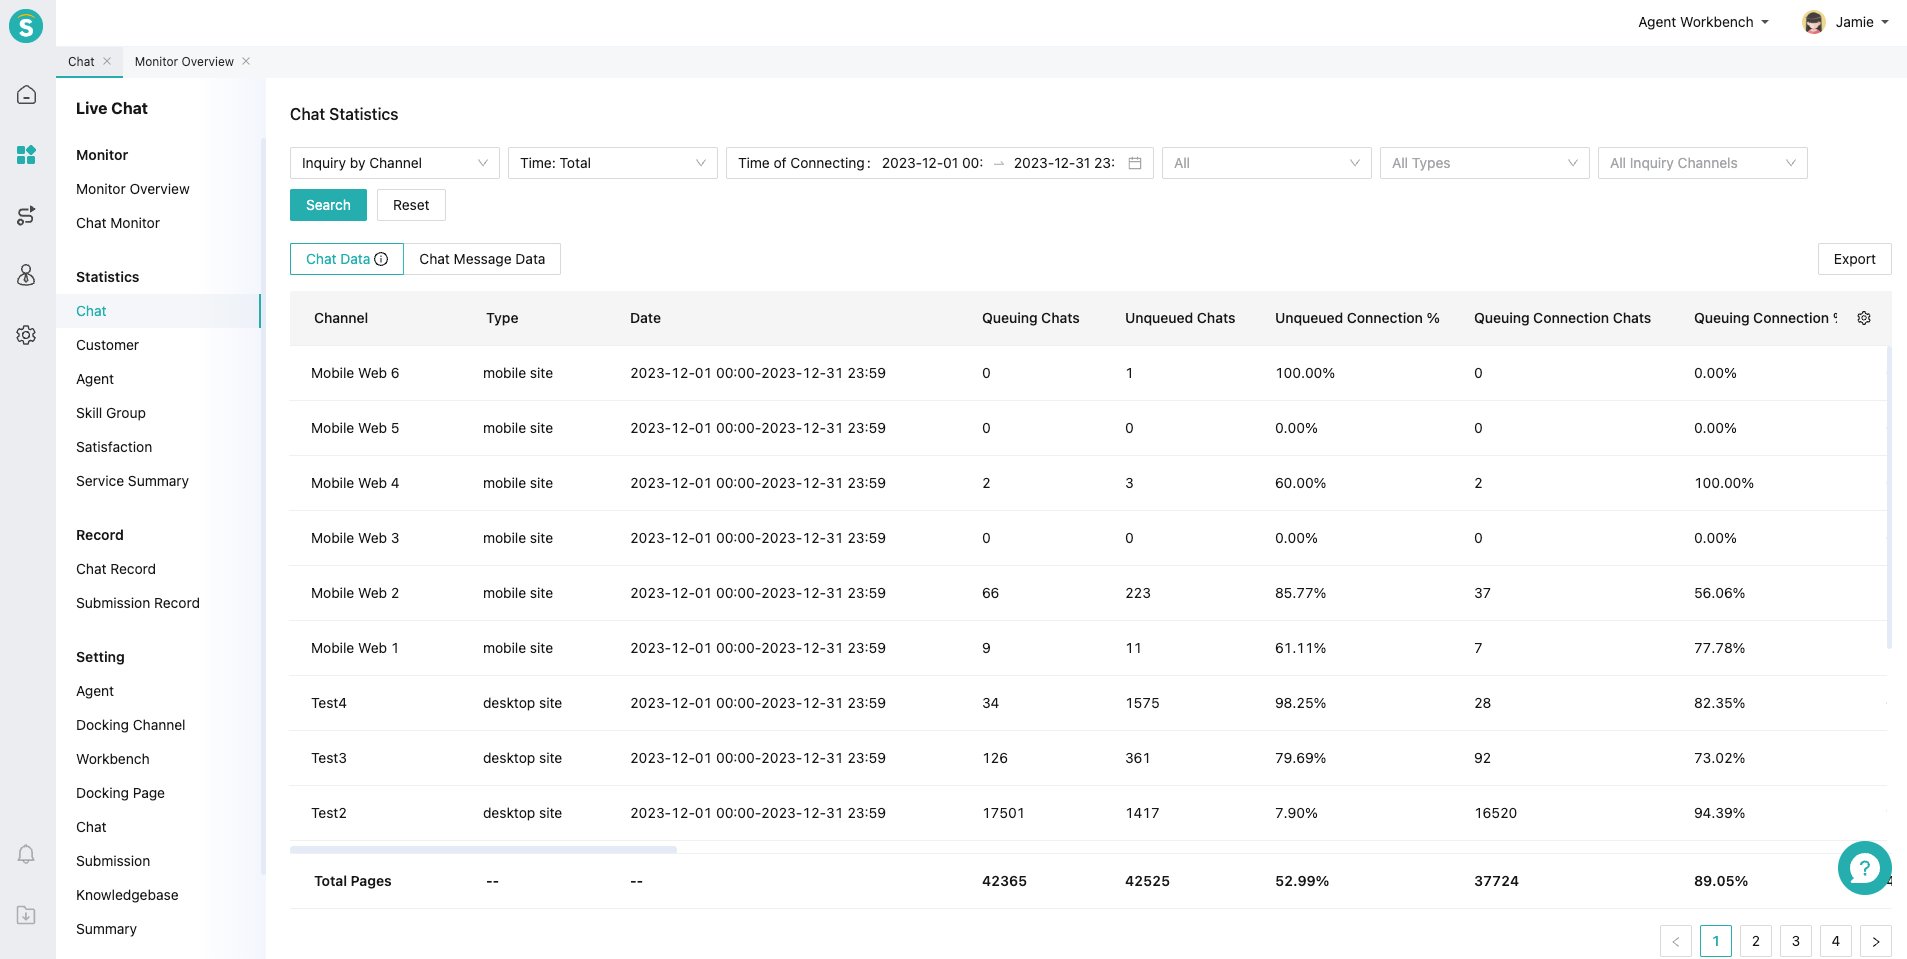Open Summary setting
1907x959 pixels.
[x=106, y=929]
